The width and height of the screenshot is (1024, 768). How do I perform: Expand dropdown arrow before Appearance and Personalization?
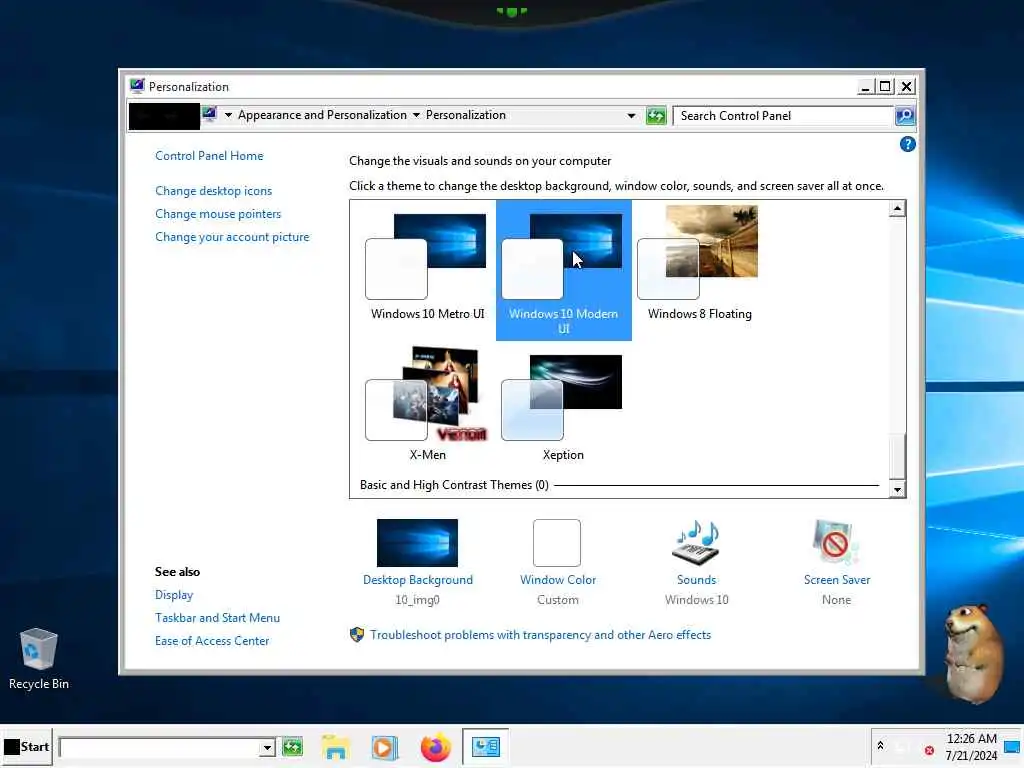click(x=228, y=115)
